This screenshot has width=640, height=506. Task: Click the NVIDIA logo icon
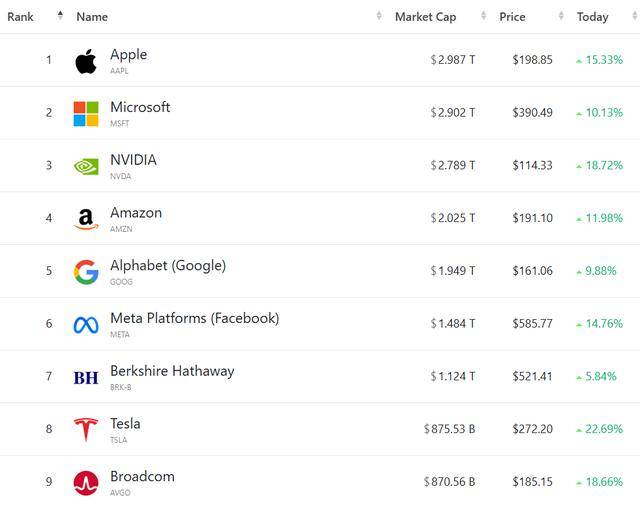point(86,166)
